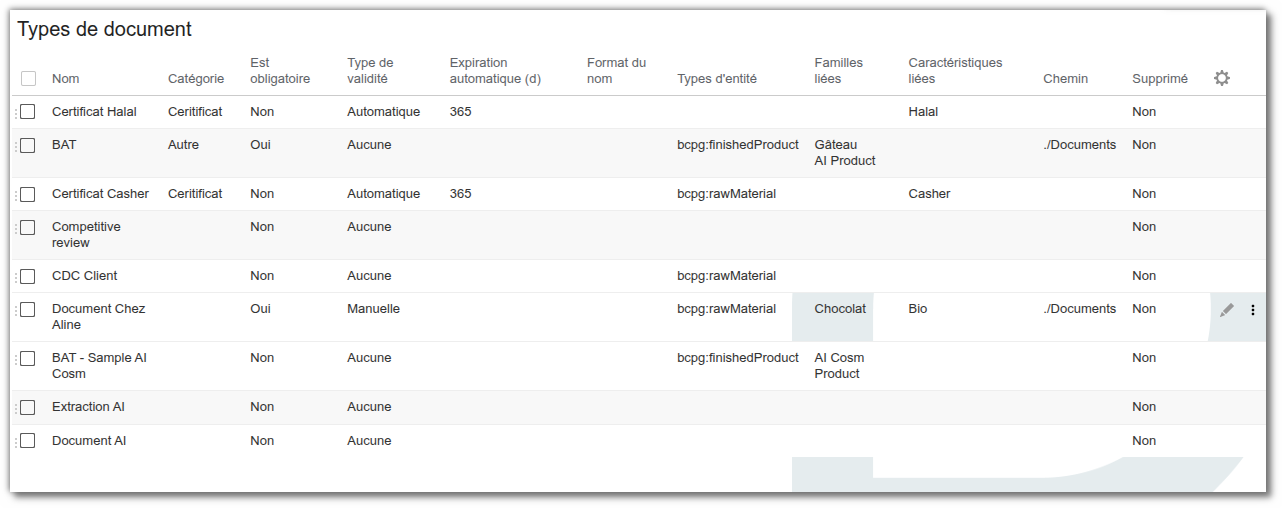Sort by the Nom column header
Image resolution: width=1282 pixels, height=508 pixels.
pos(66,78)
